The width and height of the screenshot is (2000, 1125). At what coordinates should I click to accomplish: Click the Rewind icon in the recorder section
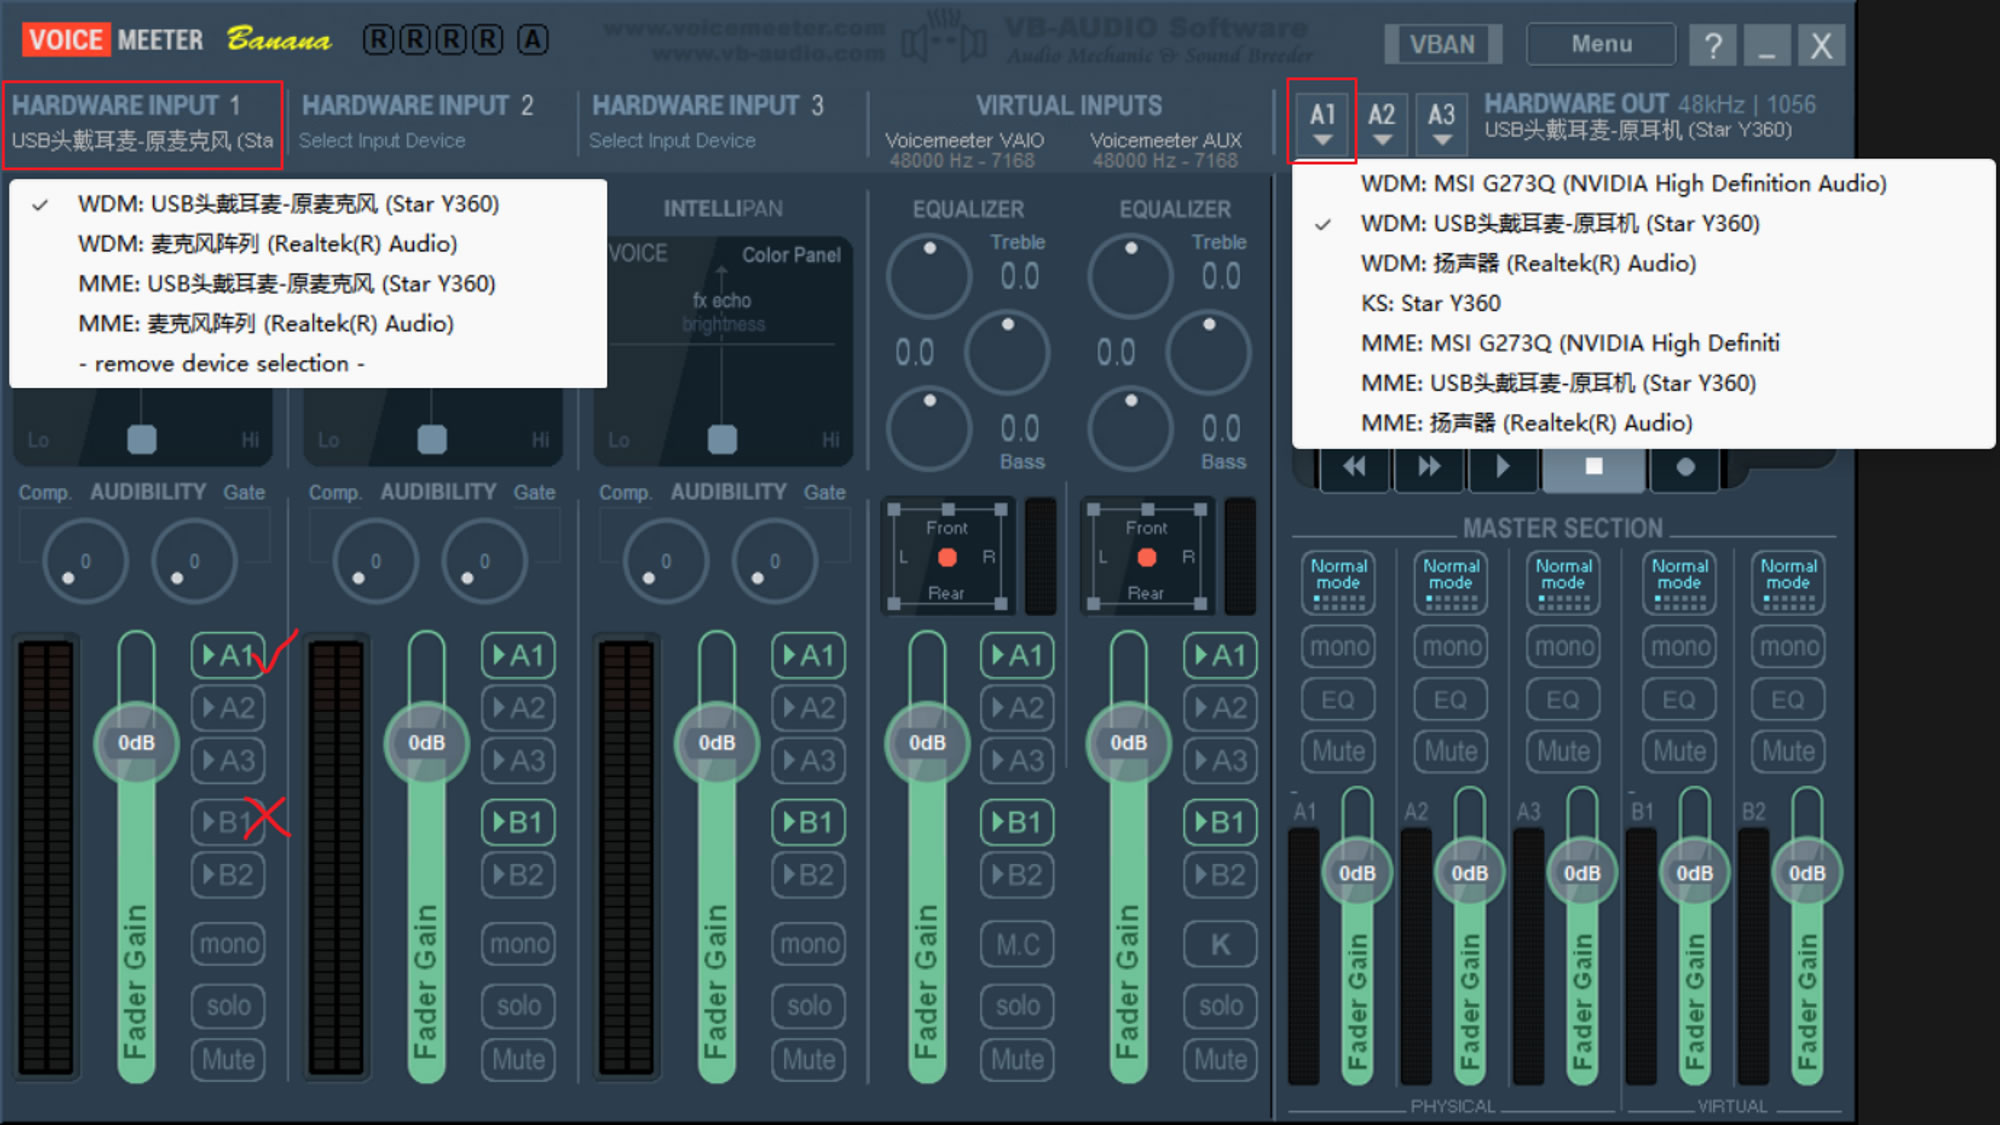(x=1354, y=465)
